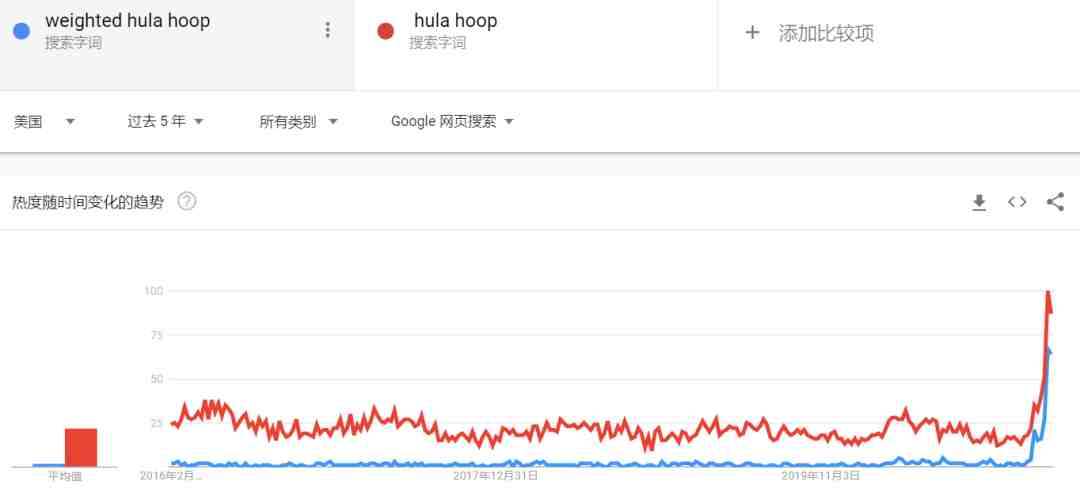Click the 2017年12月31日 axis label
1080x489 pixels.
(497, 476)
